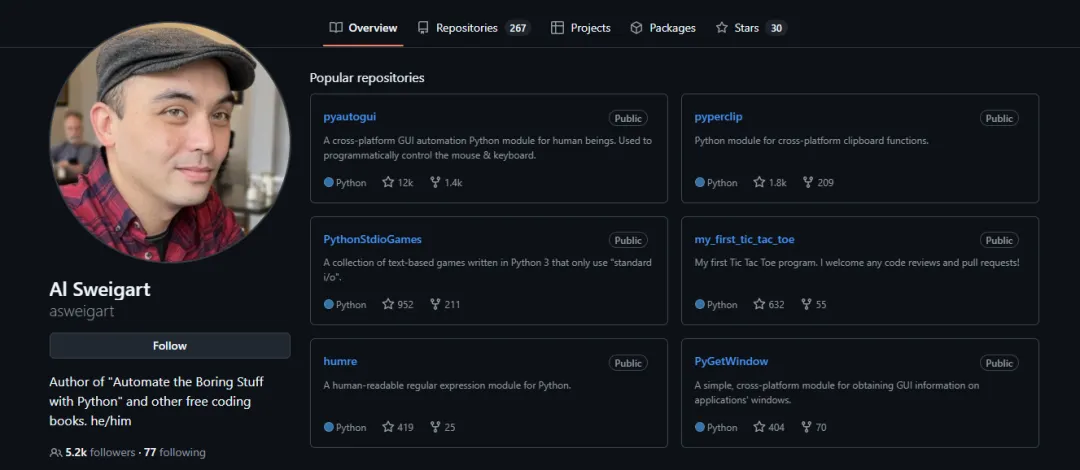Image resolution: width=1080 pixels, height=470 pixels.
Task: Click the star icon on pyperclip repository
Action: point(759,183)
